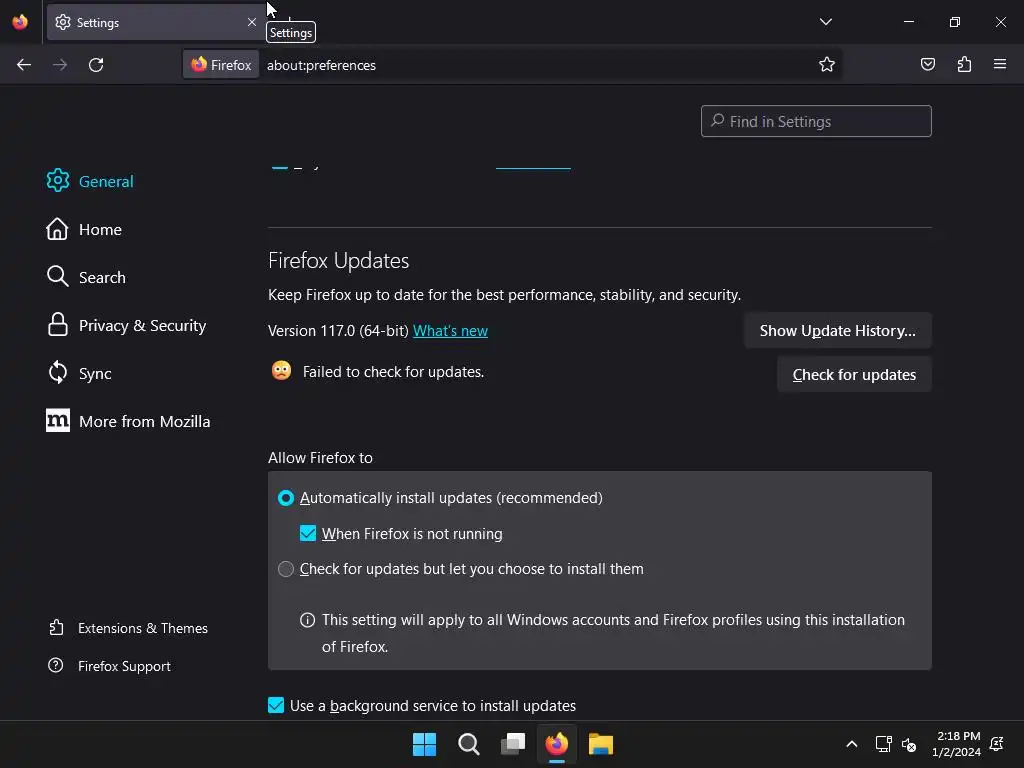1024x768 pixels.
Task: Open Task View on the taskbar
Action: point(513,744)
